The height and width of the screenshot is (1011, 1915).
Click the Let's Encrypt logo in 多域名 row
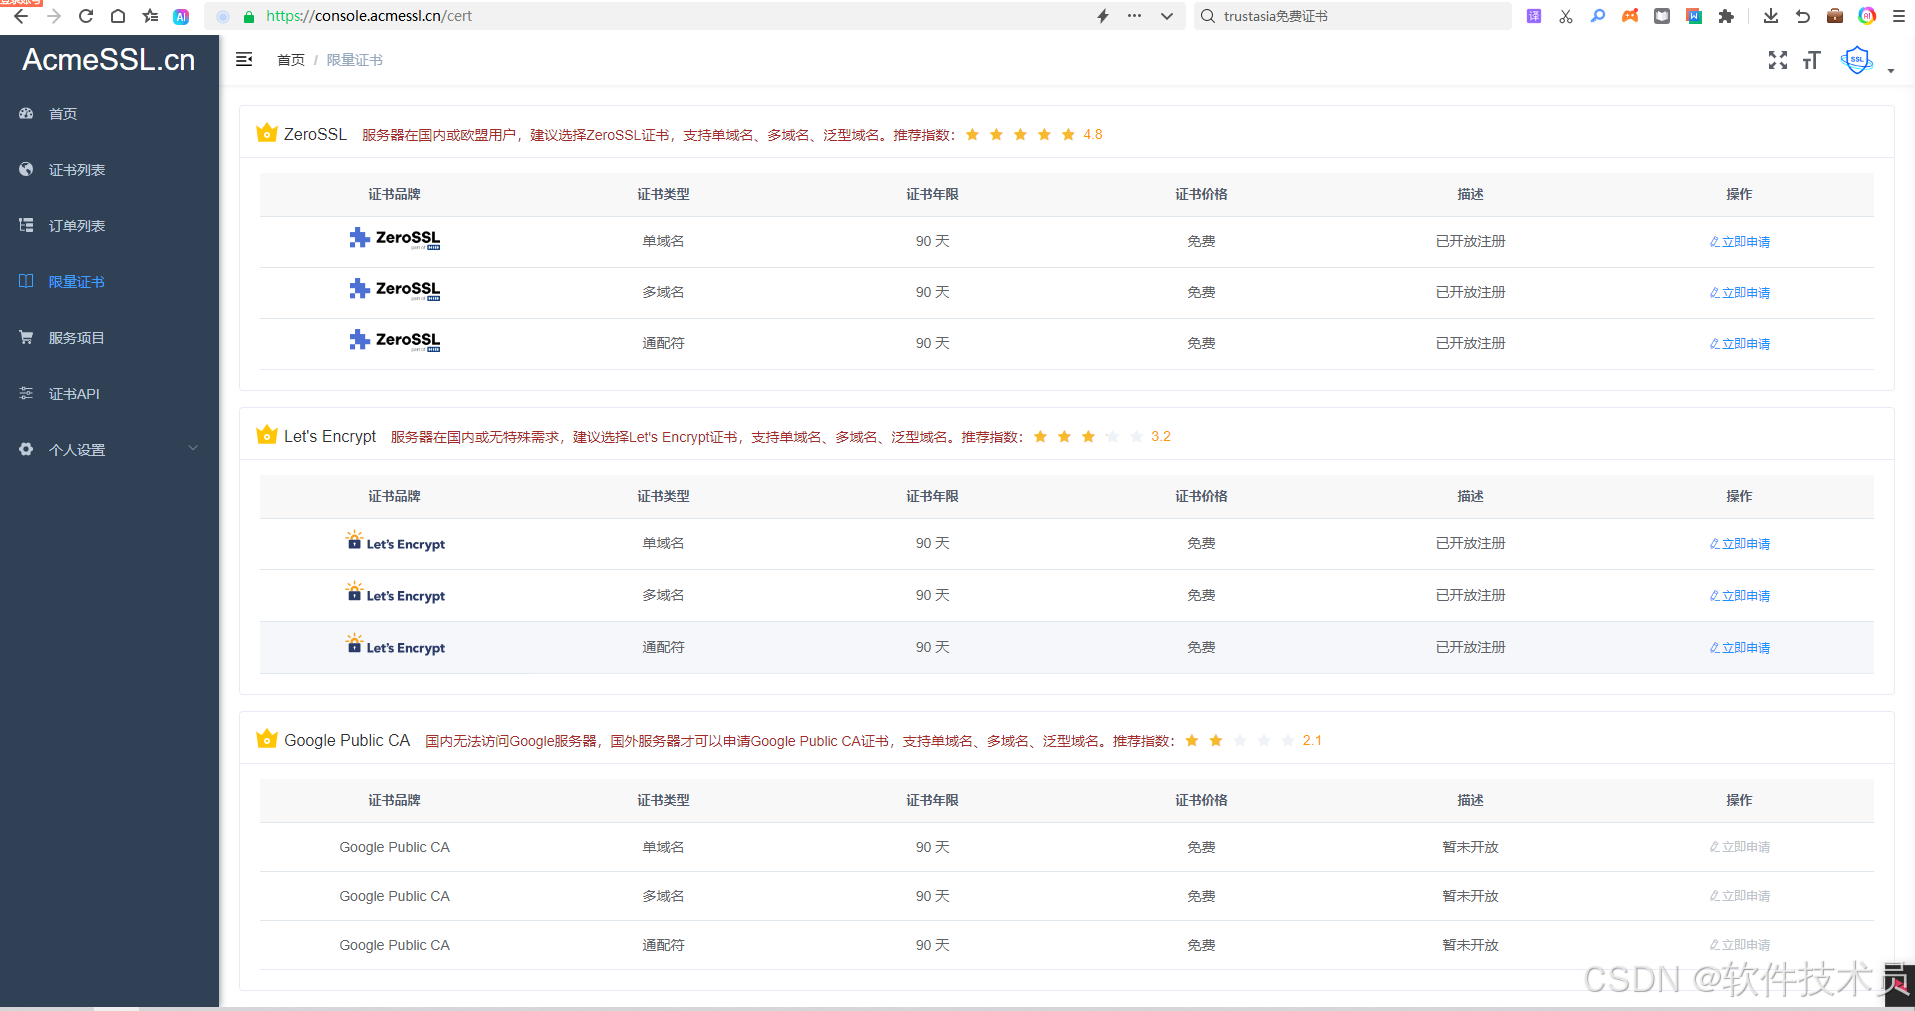(395, 593)
